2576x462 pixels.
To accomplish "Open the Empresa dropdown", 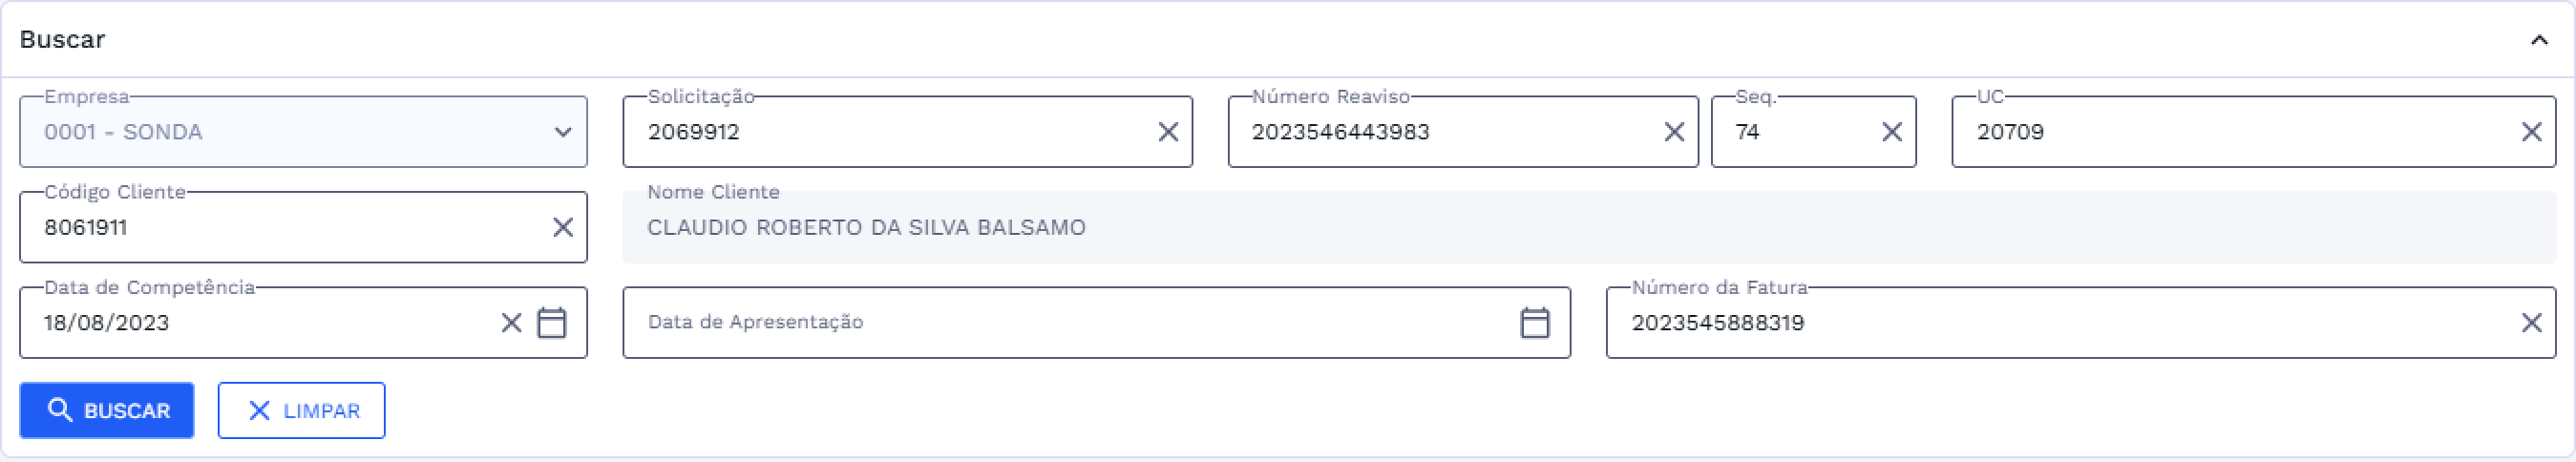I will (563, 132).
